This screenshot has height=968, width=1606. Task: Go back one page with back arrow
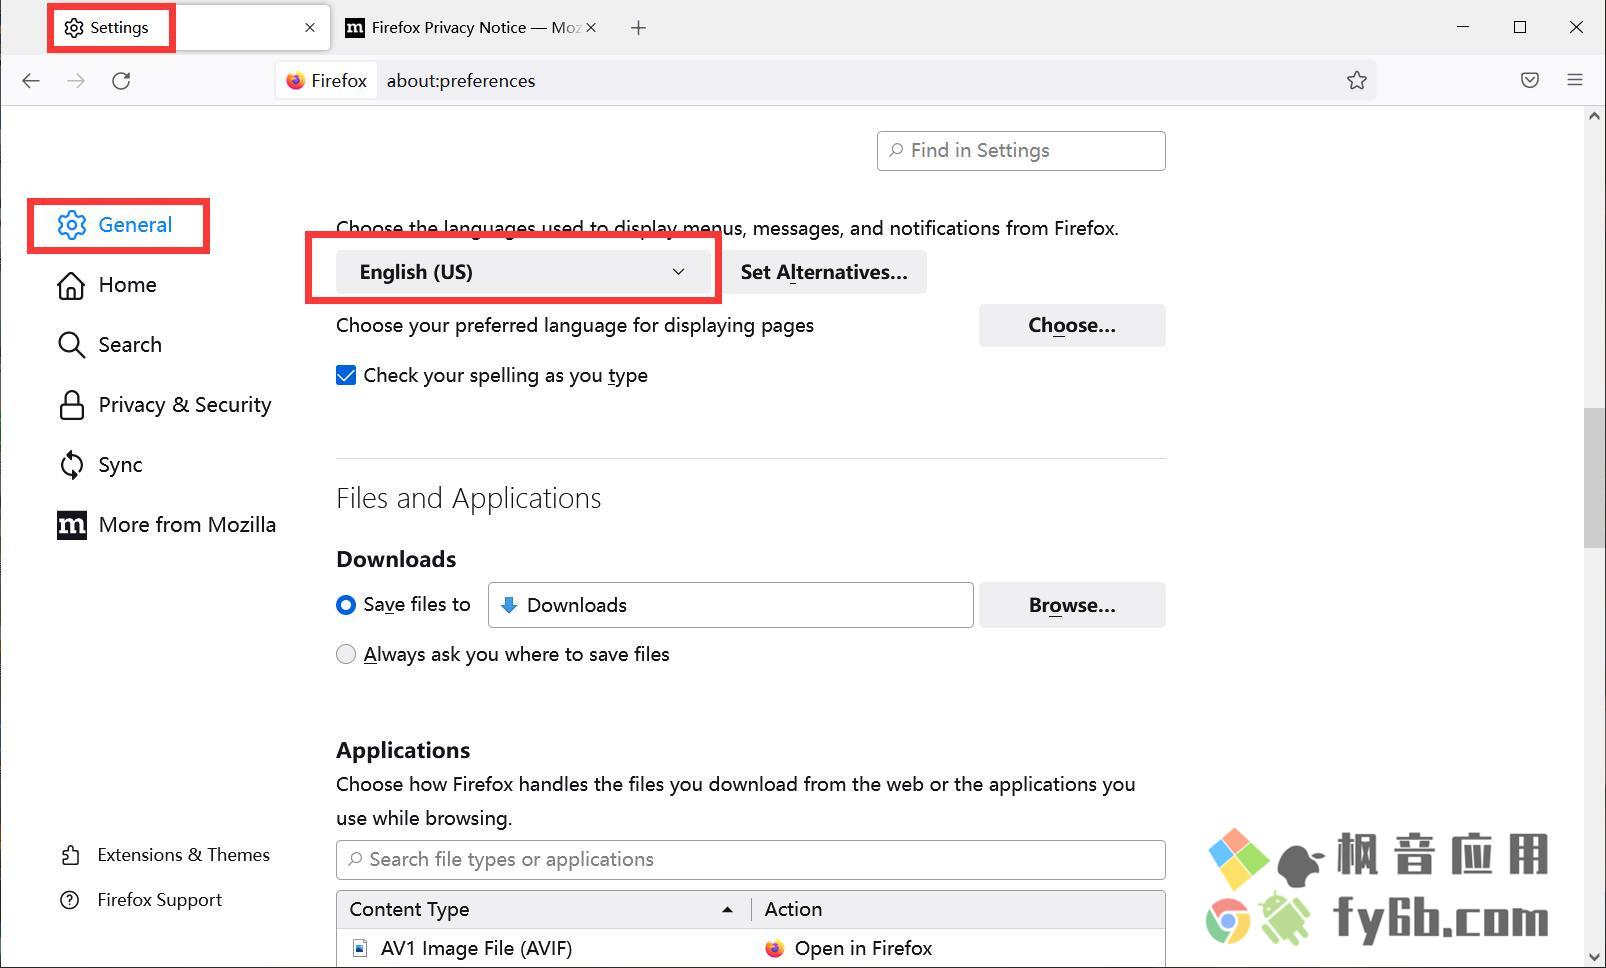click(31, 81)
